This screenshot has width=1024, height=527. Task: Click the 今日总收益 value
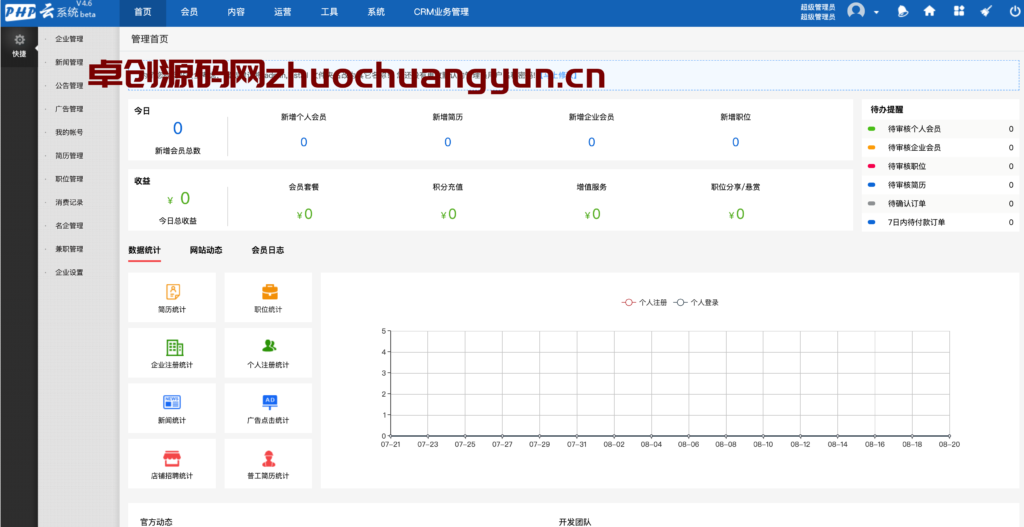tap(178, 199)
